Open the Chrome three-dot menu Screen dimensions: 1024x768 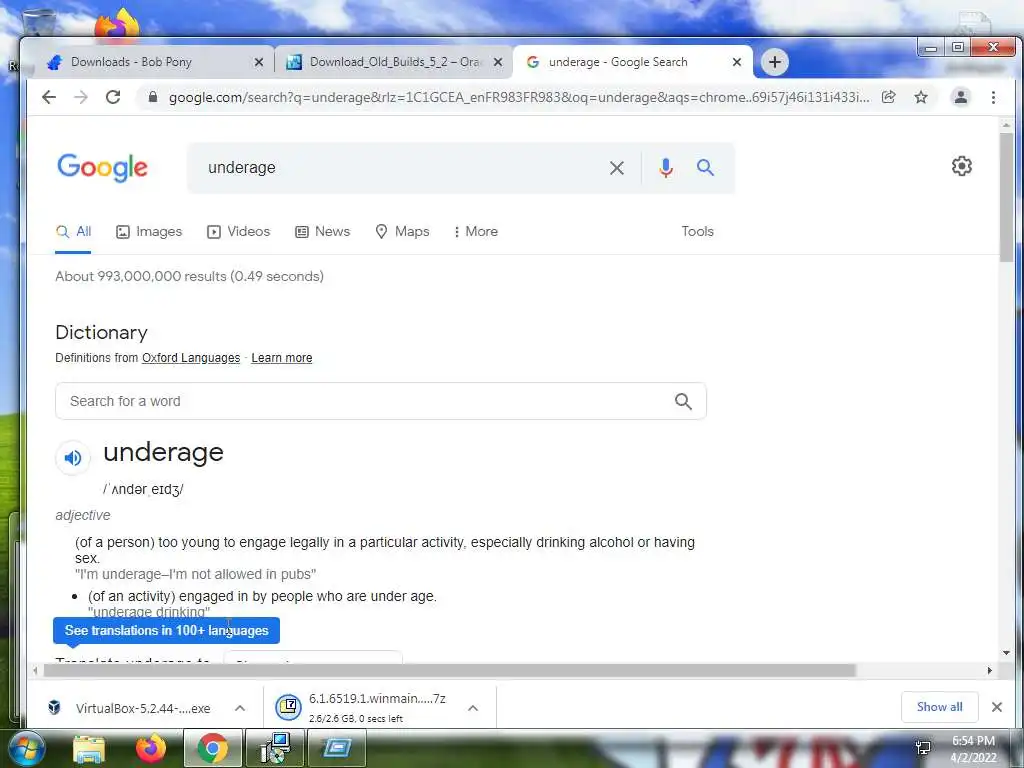(x=993, y=97)
